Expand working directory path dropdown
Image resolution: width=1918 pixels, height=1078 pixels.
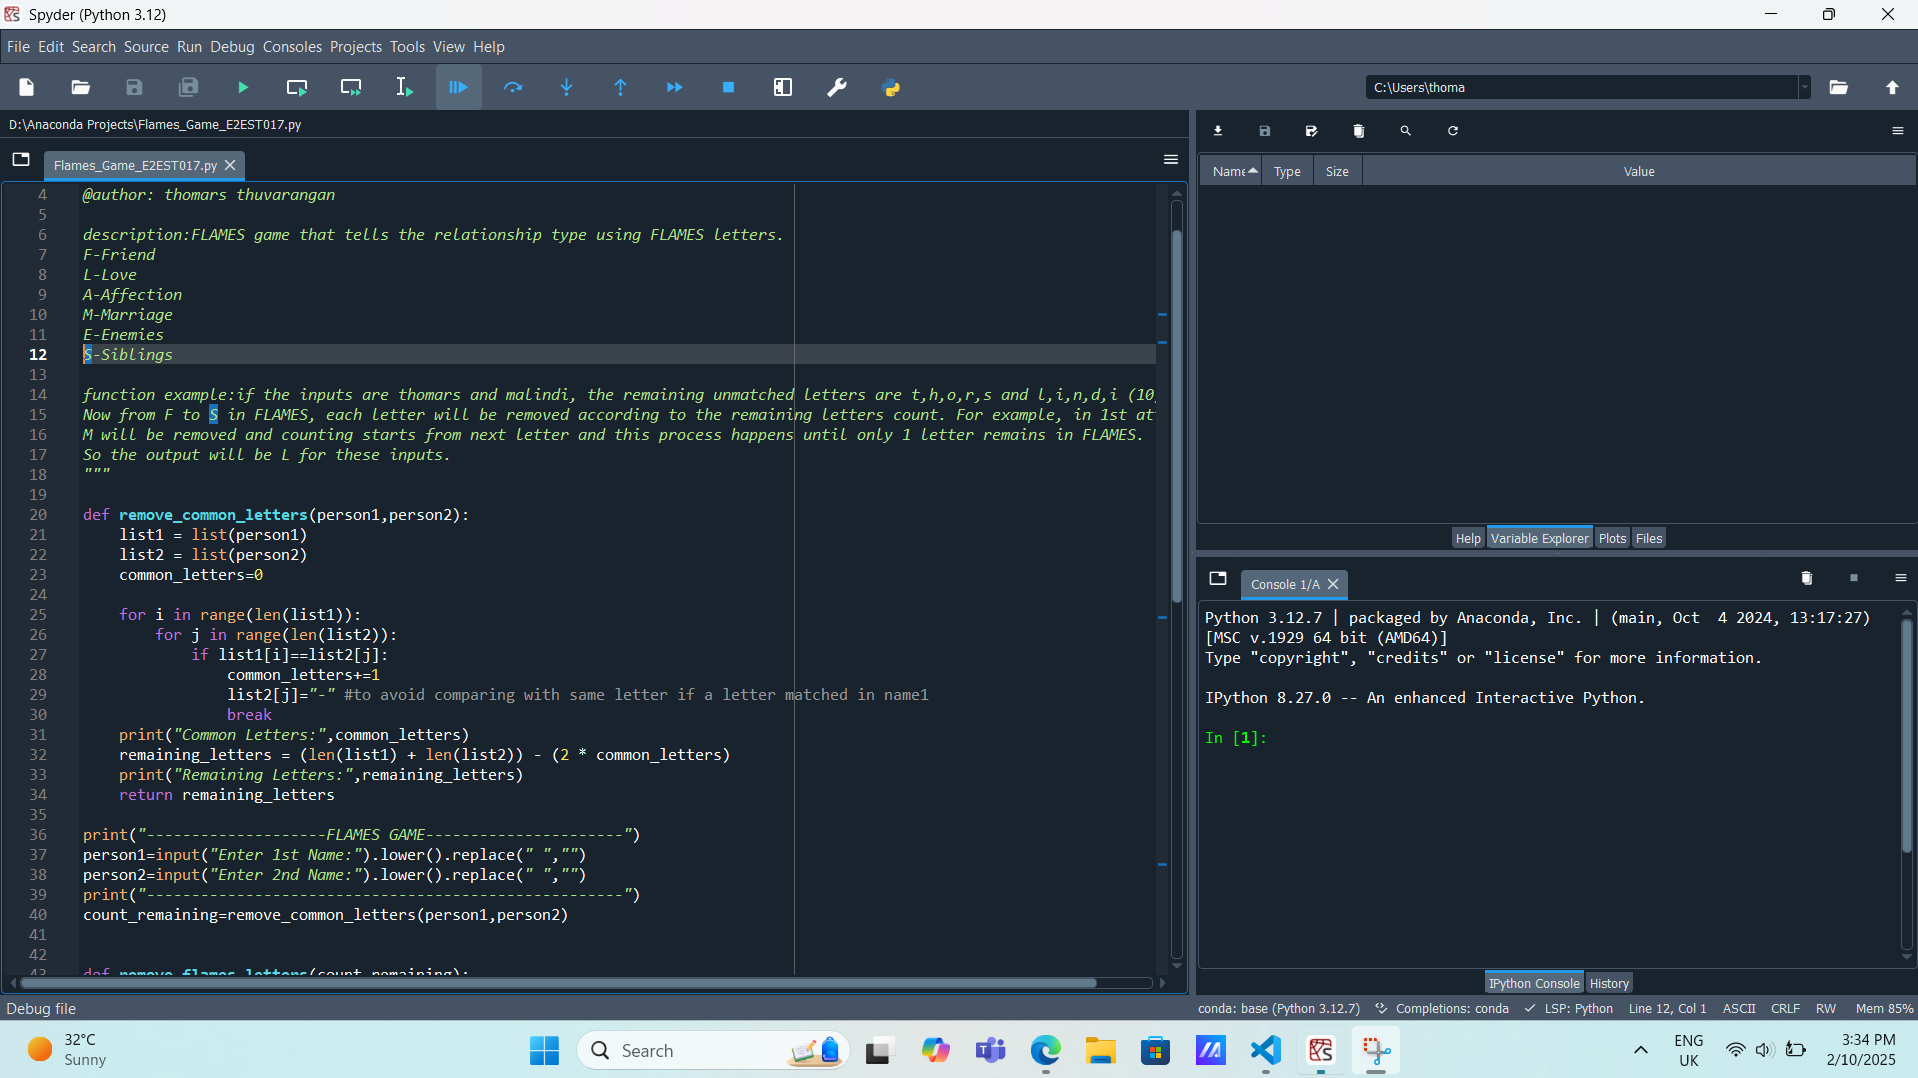pos(1804,88)
